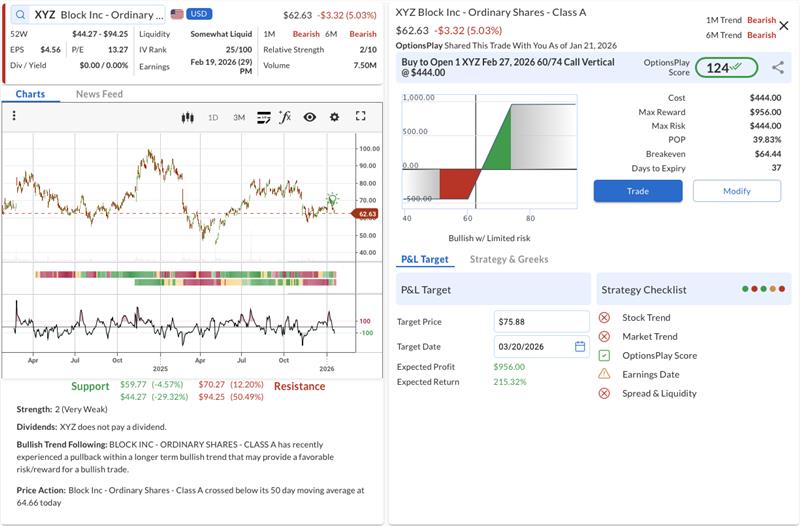Viewport: 800px width, 527px height.
Task: Click the OptionsPlay Score checkbox item
Action: pos(604,356)
